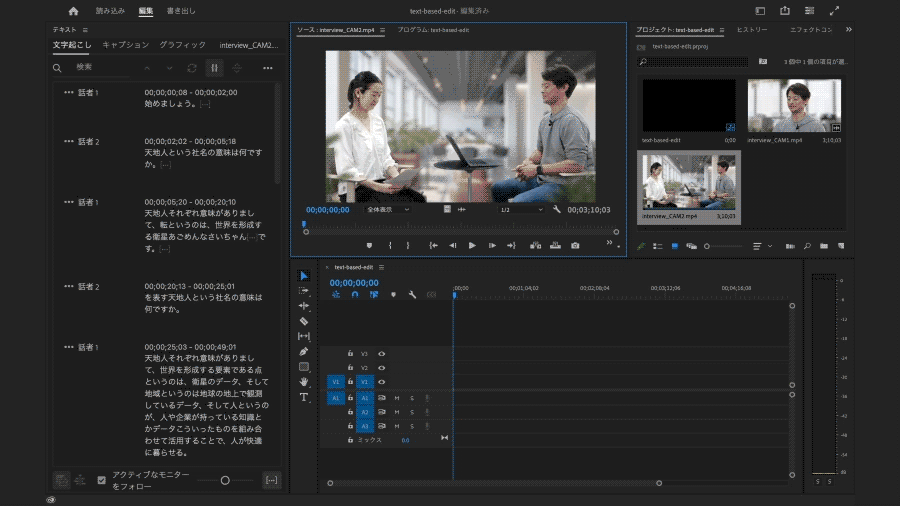Toggle linked selection in timeline
The image size is (900, 506).
(x=374, y=294)
